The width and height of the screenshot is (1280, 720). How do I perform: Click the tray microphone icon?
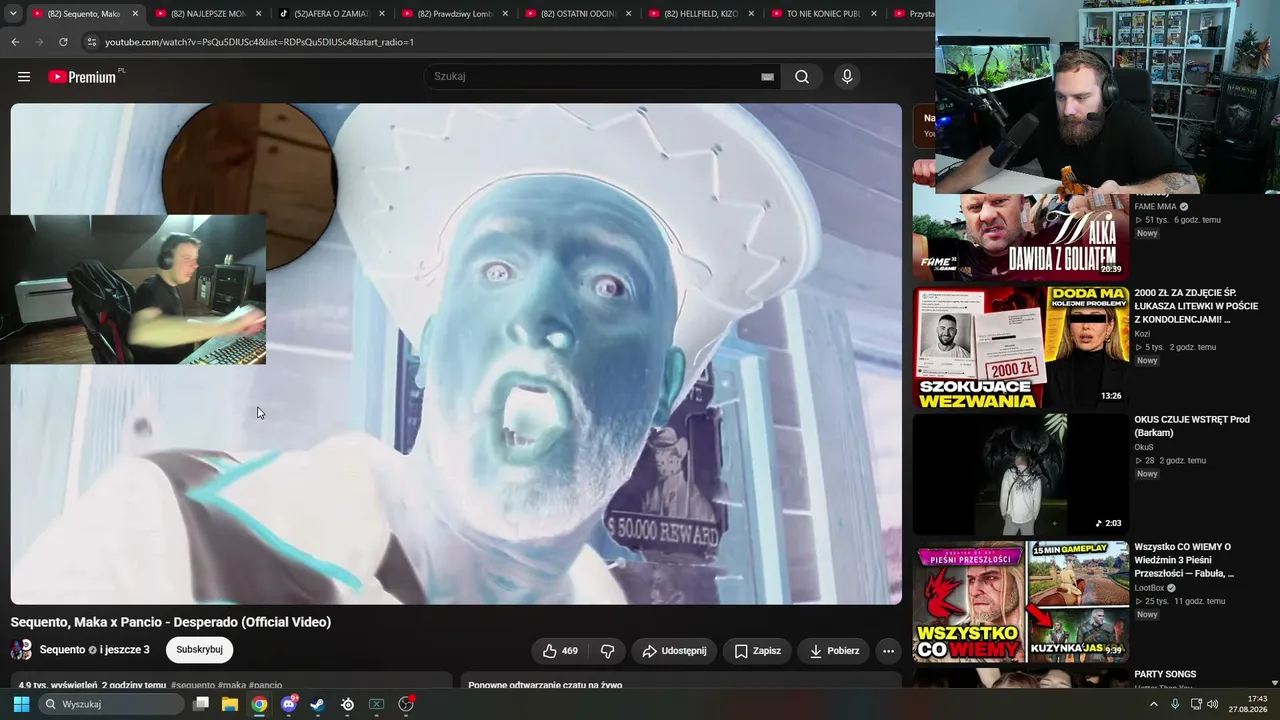point(1175,704)
